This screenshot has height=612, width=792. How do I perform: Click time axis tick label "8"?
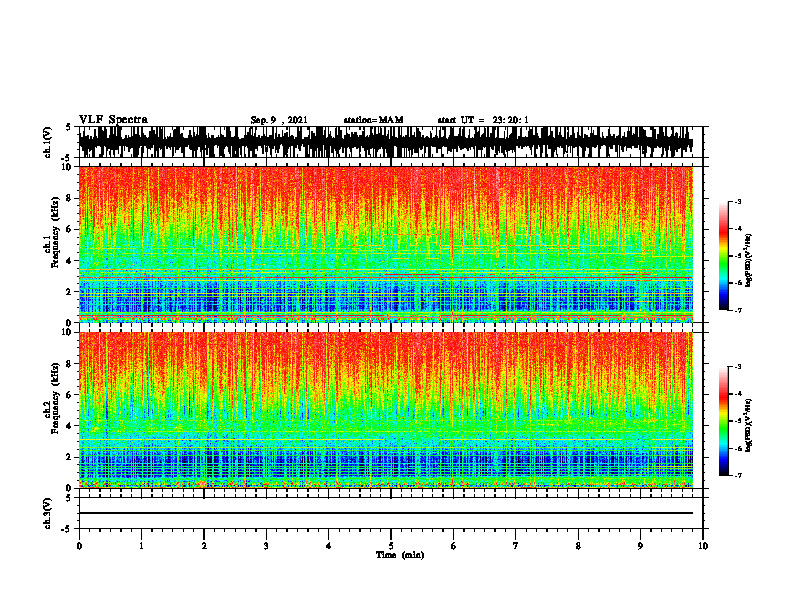(x=578, y=546)
